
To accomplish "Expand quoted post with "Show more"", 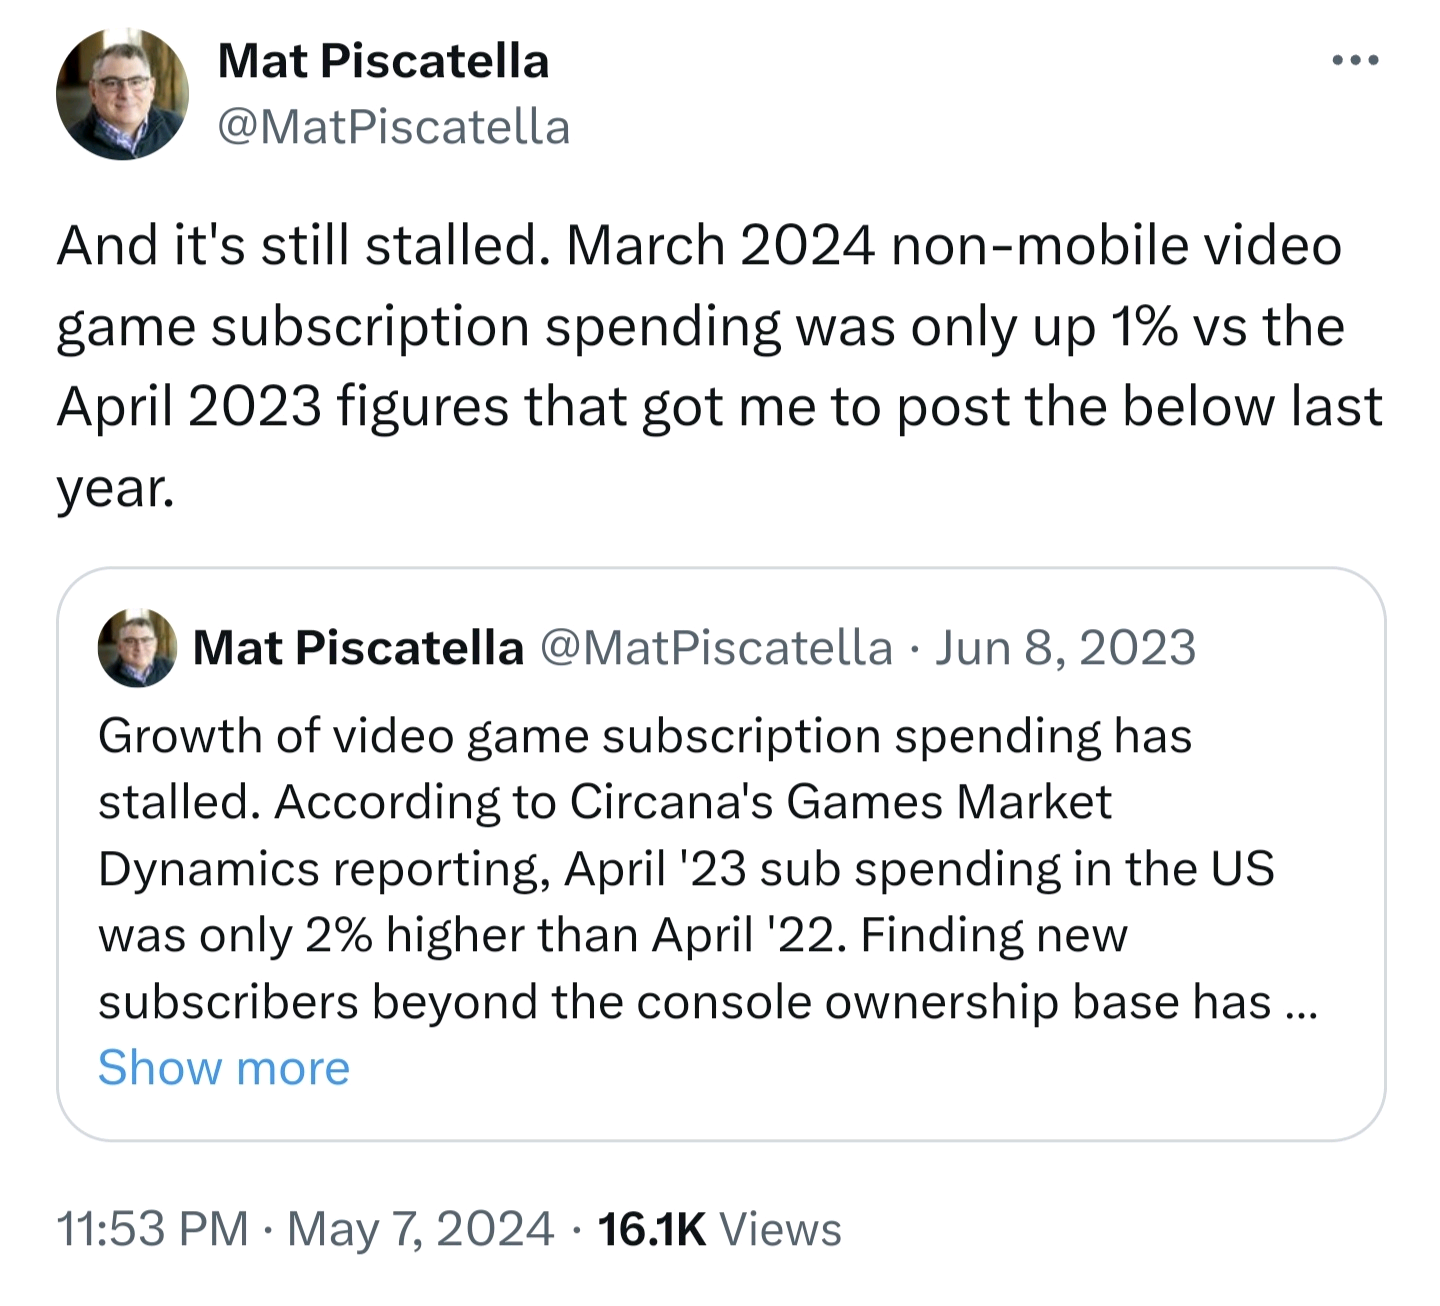I will coord(224,1068).
